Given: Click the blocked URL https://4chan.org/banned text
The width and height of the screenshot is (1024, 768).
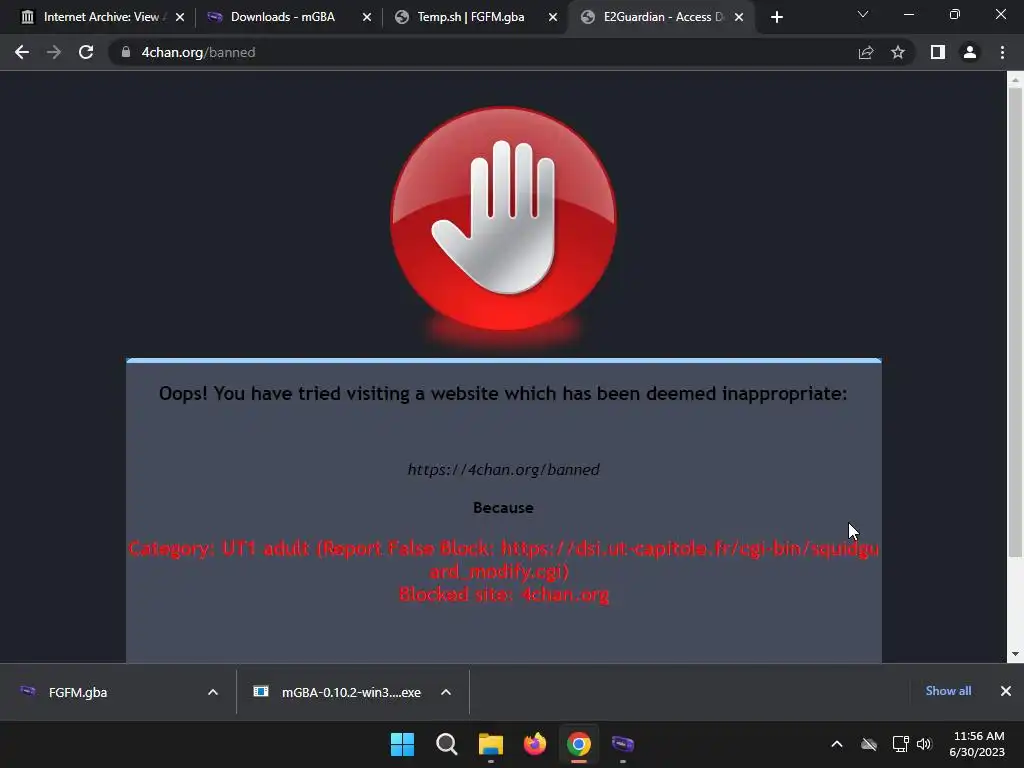Looking at the screenshot, I should [504, 470].
